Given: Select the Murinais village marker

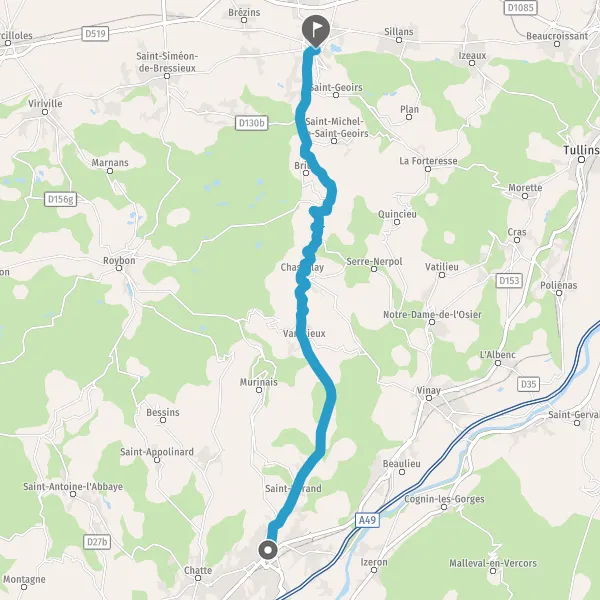Looking at the screenshot, I should tap(259, 390).
